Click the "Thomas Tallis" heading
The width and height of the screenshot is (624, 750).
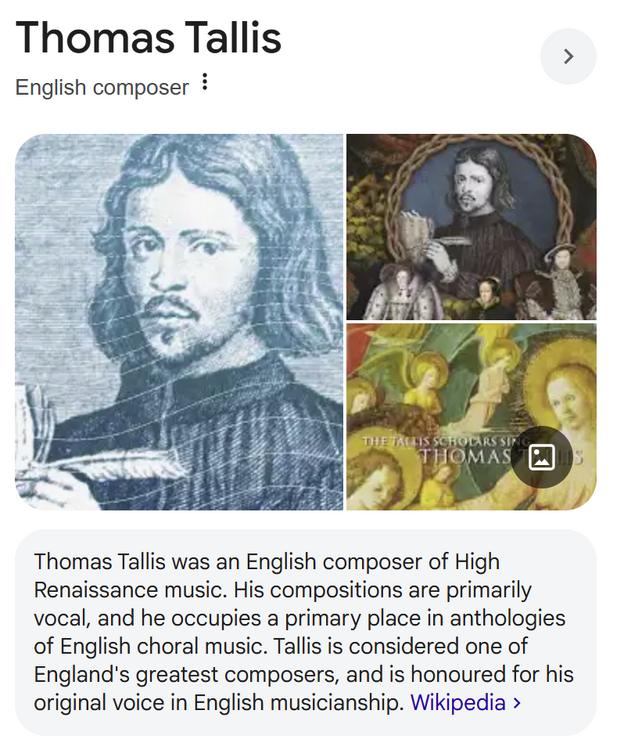click(149, 38)
